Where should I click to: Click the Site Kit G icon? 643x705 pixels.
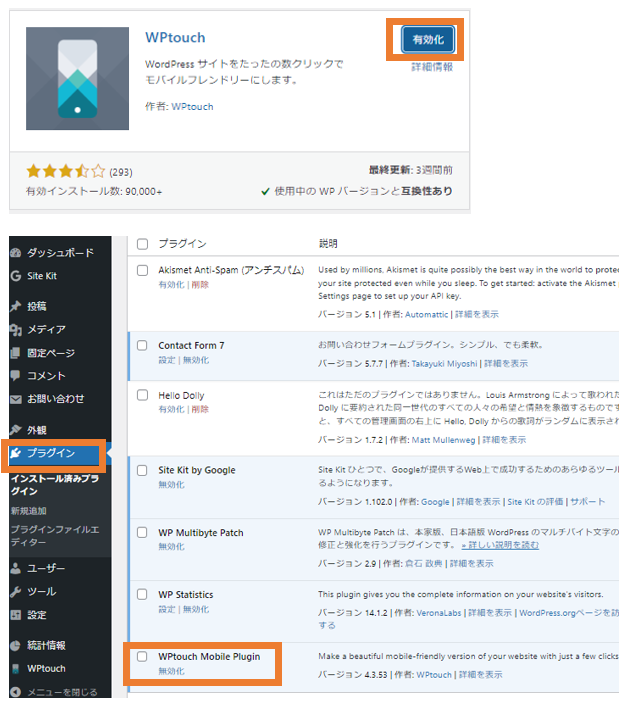pos(15,276)
